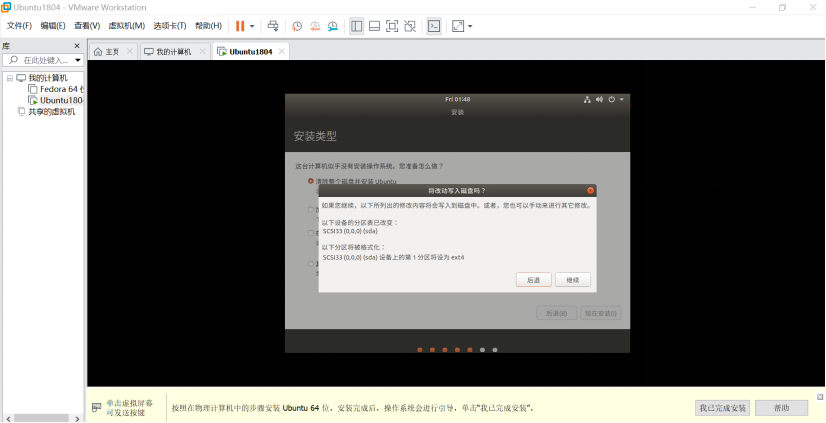Click the library search input field

coord(42,60)
